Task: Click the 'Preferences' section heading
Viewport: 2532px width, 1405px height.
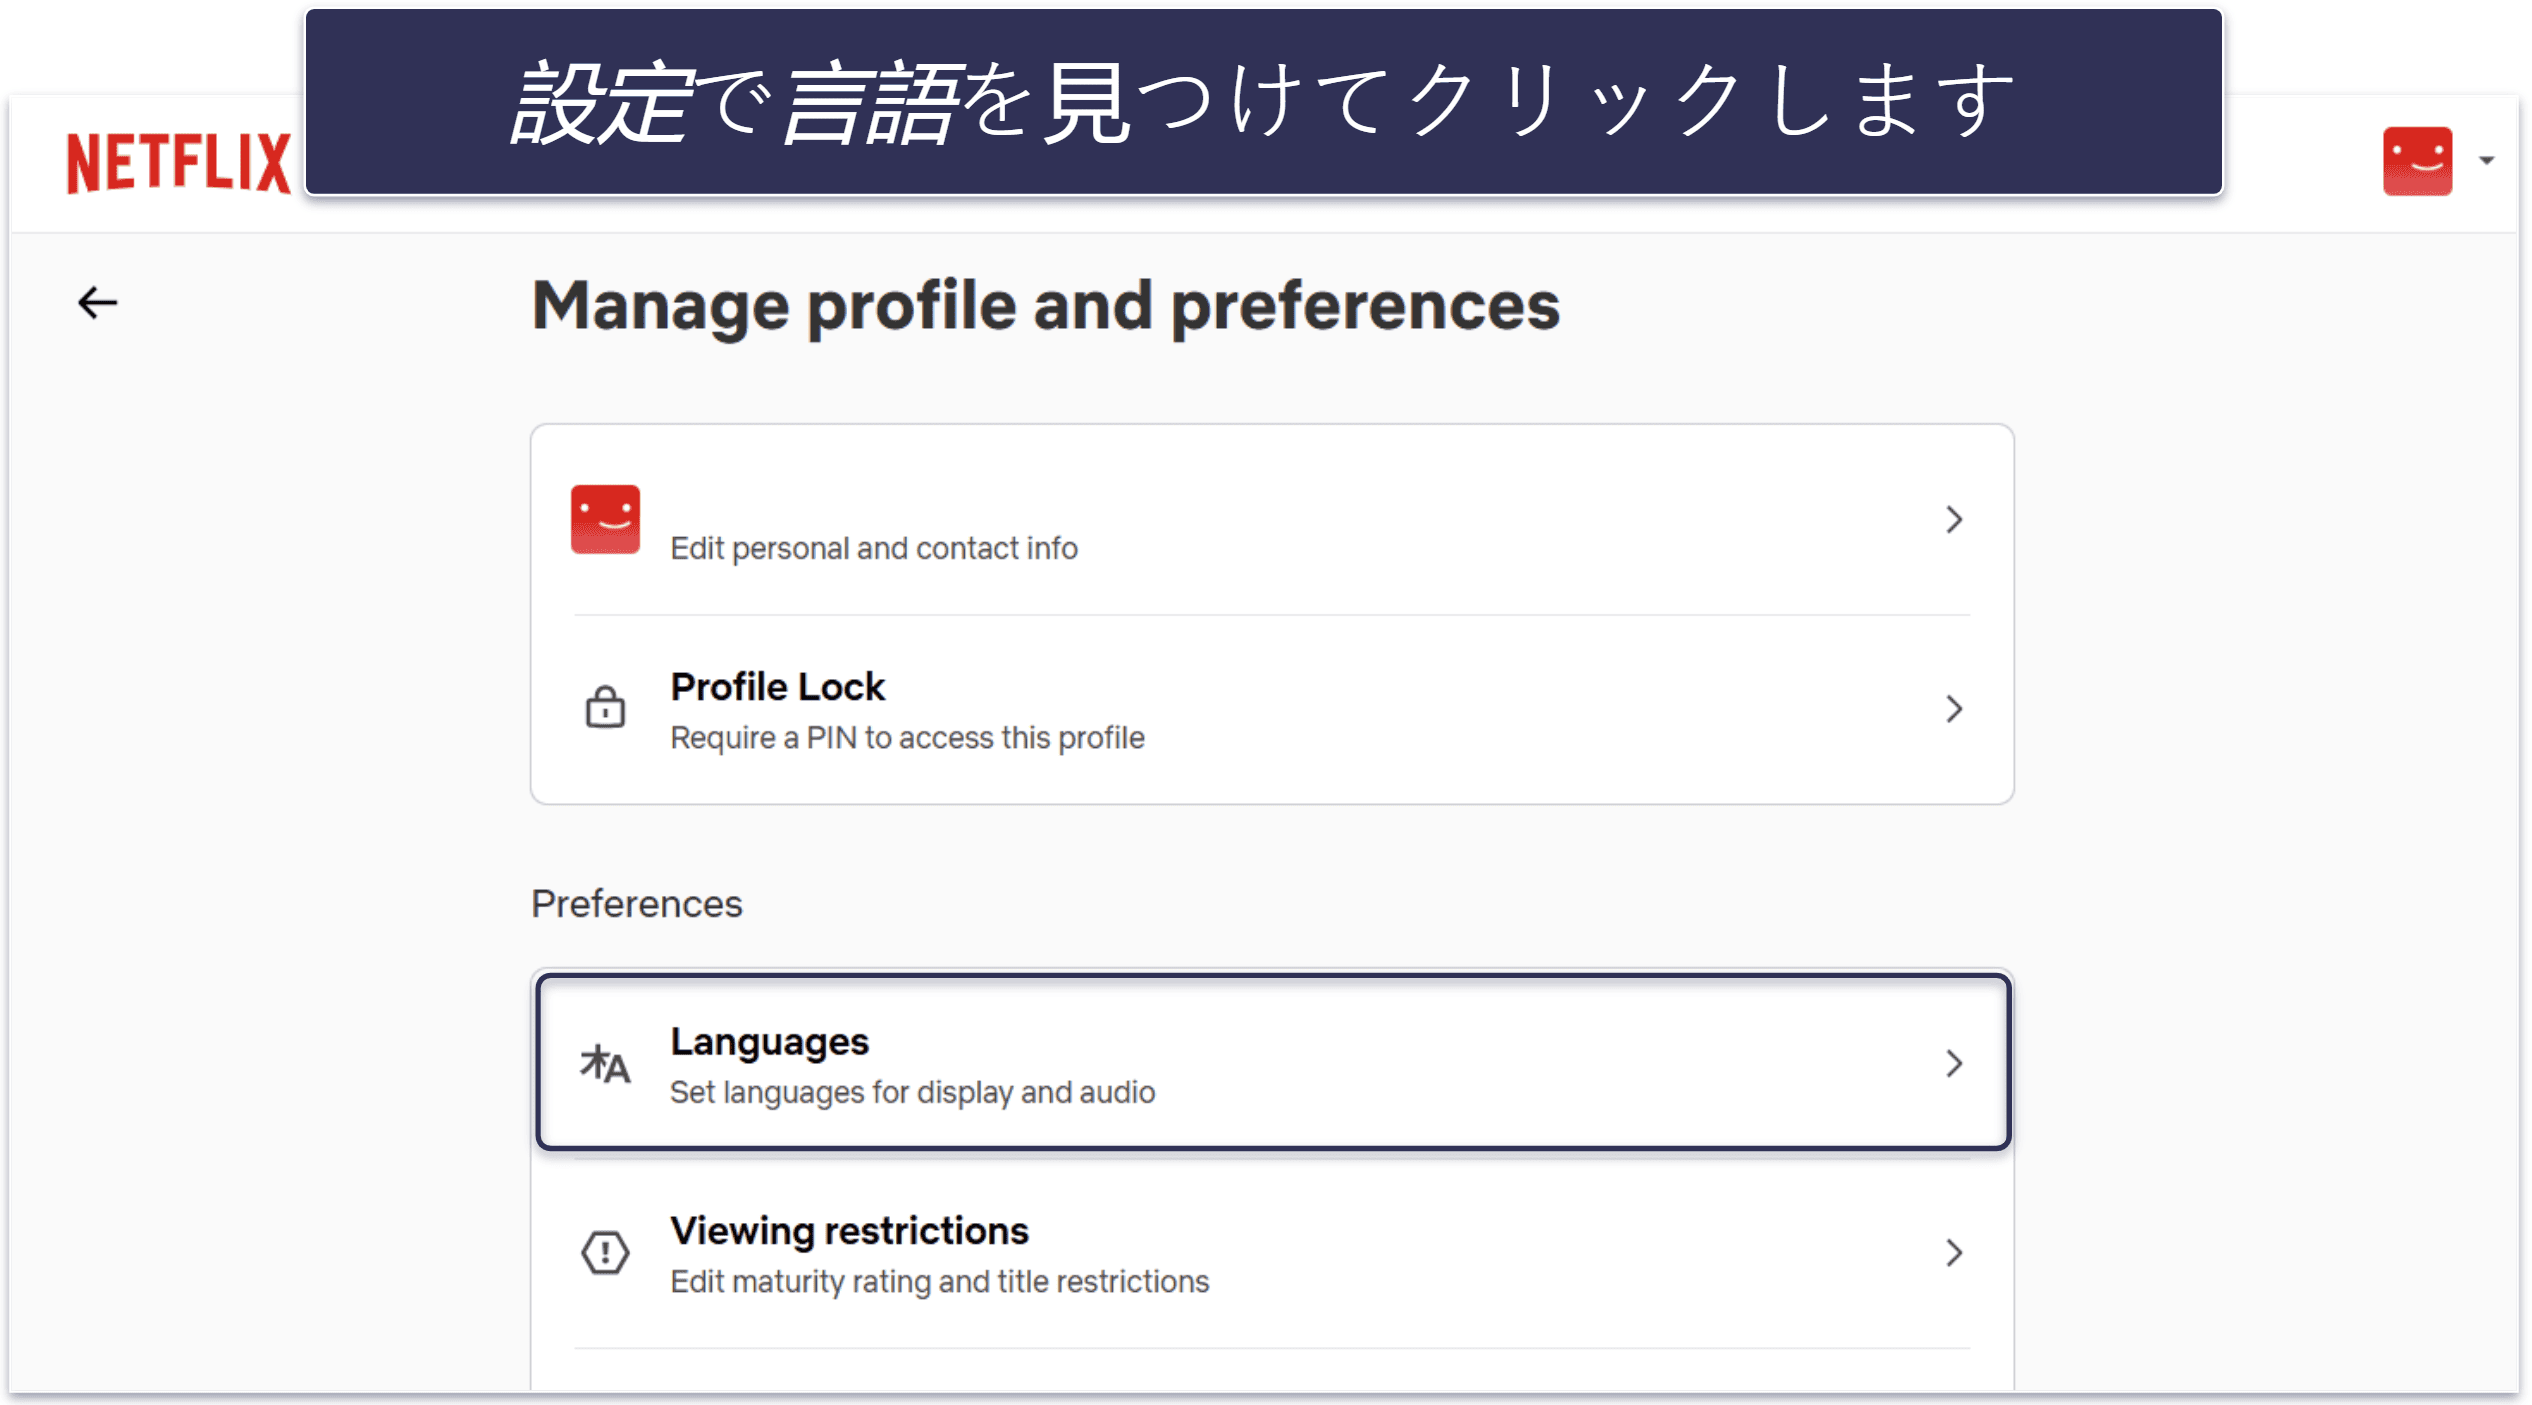Action: click(637, 903)
